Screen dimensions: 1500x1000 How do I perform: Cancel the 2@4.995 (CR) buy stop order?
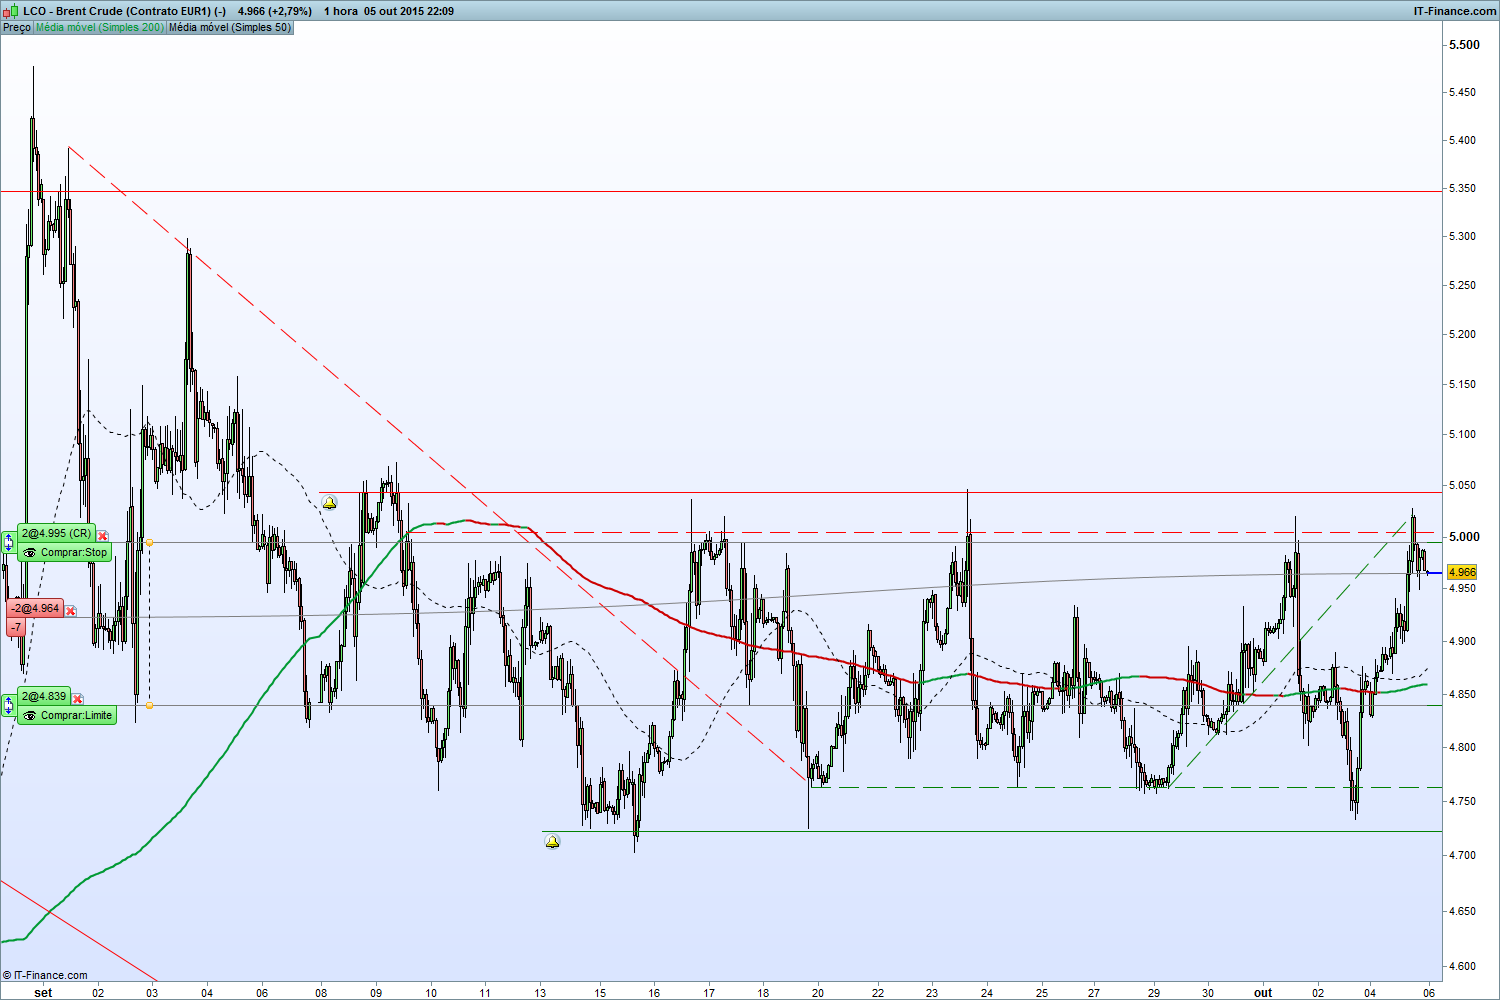[x=103, y=536]
